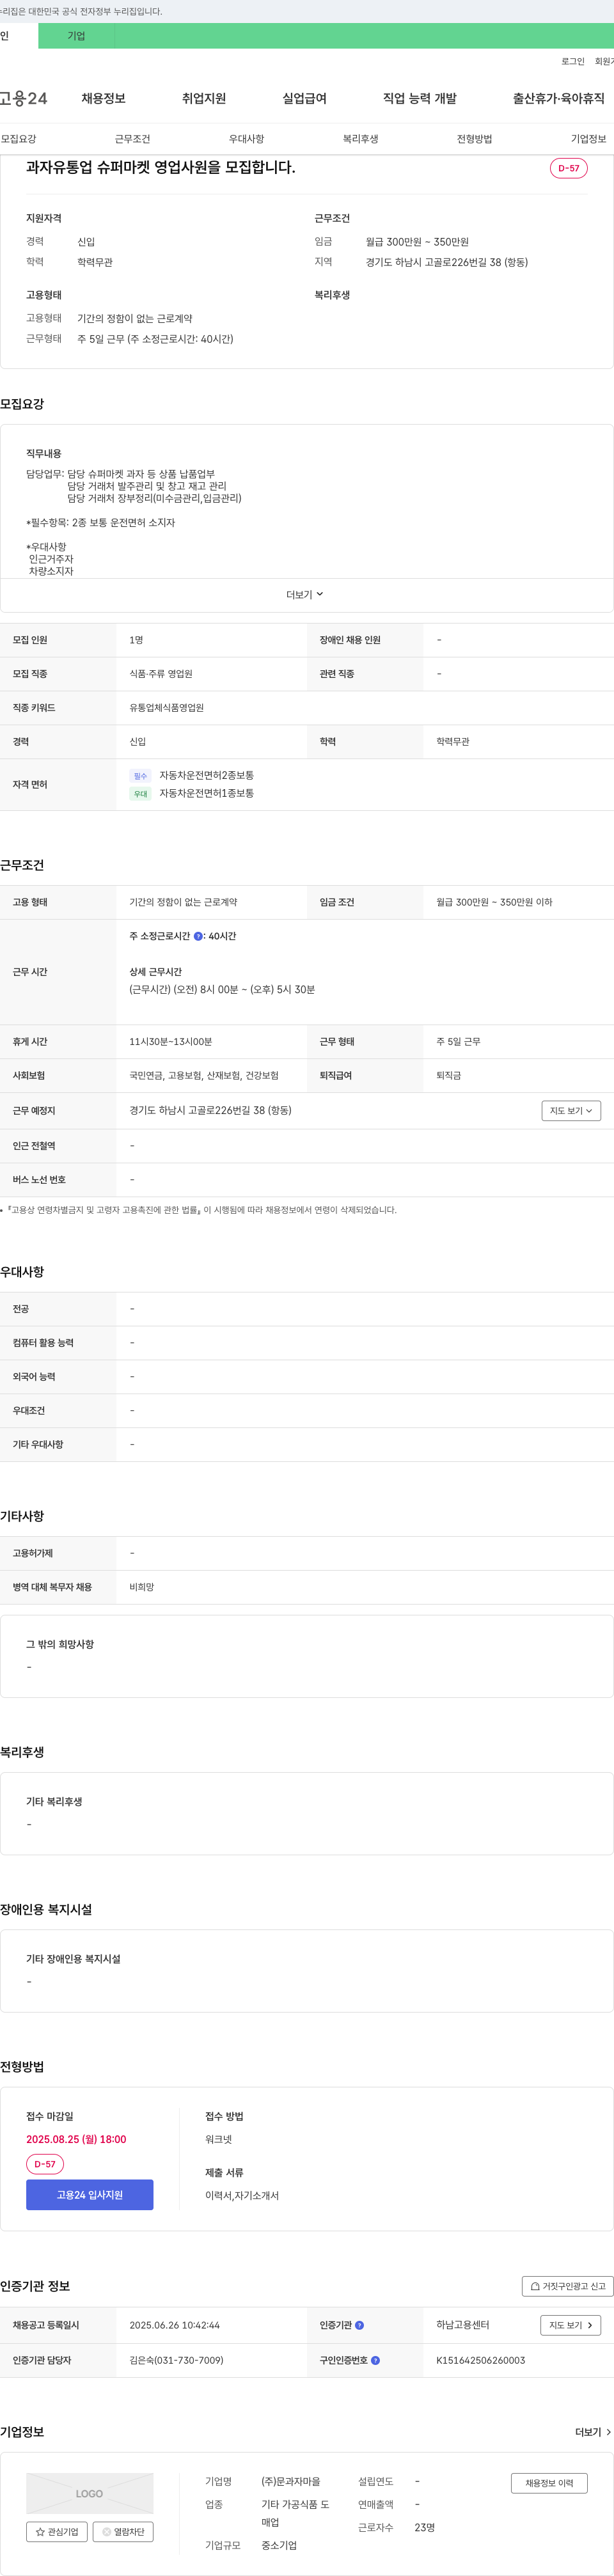
Task: Jump to 기업정보 section tab
Action: click(588, 139)
